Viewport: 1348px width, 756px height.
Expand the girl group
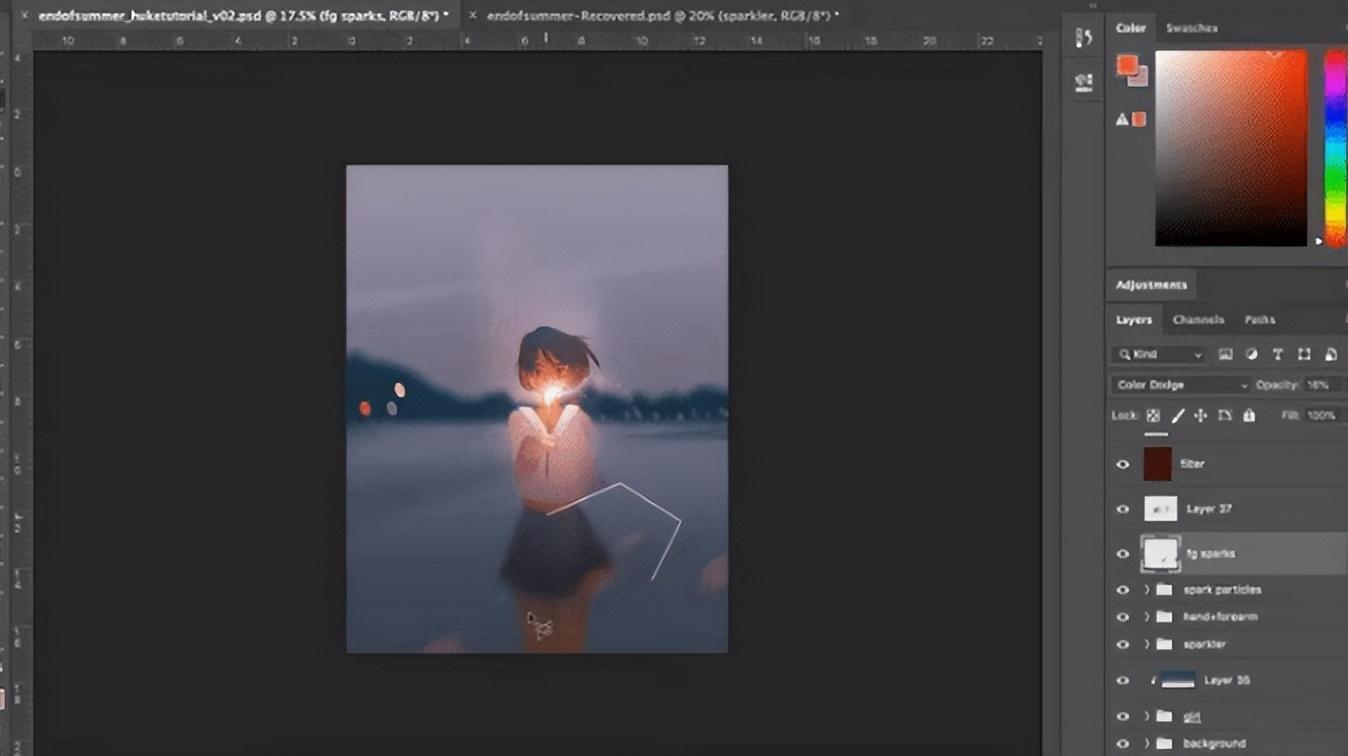click(x=1147, y=716)
